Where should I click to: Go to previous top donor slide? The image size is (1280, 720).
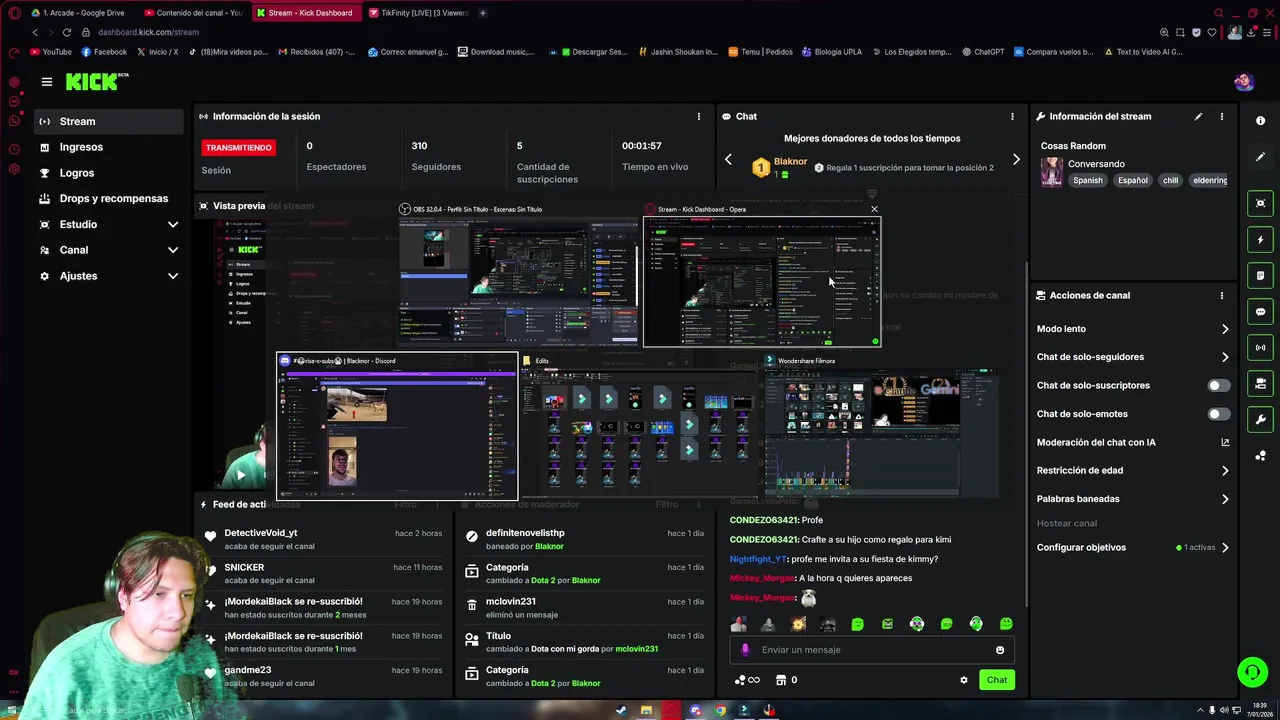(728, 160)
